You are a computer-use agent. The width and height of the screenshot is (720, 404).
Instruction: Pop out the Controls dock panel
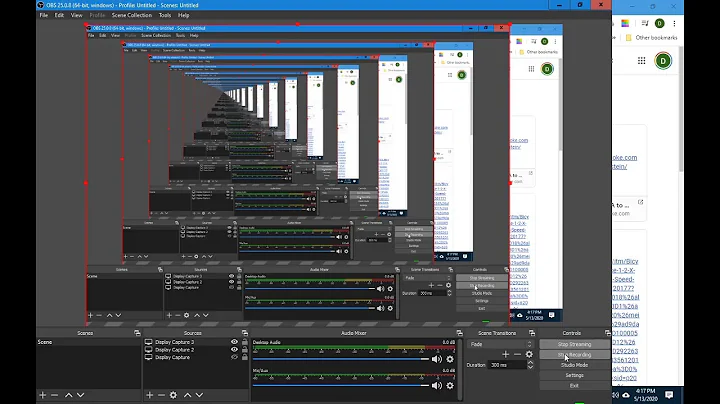608,333
